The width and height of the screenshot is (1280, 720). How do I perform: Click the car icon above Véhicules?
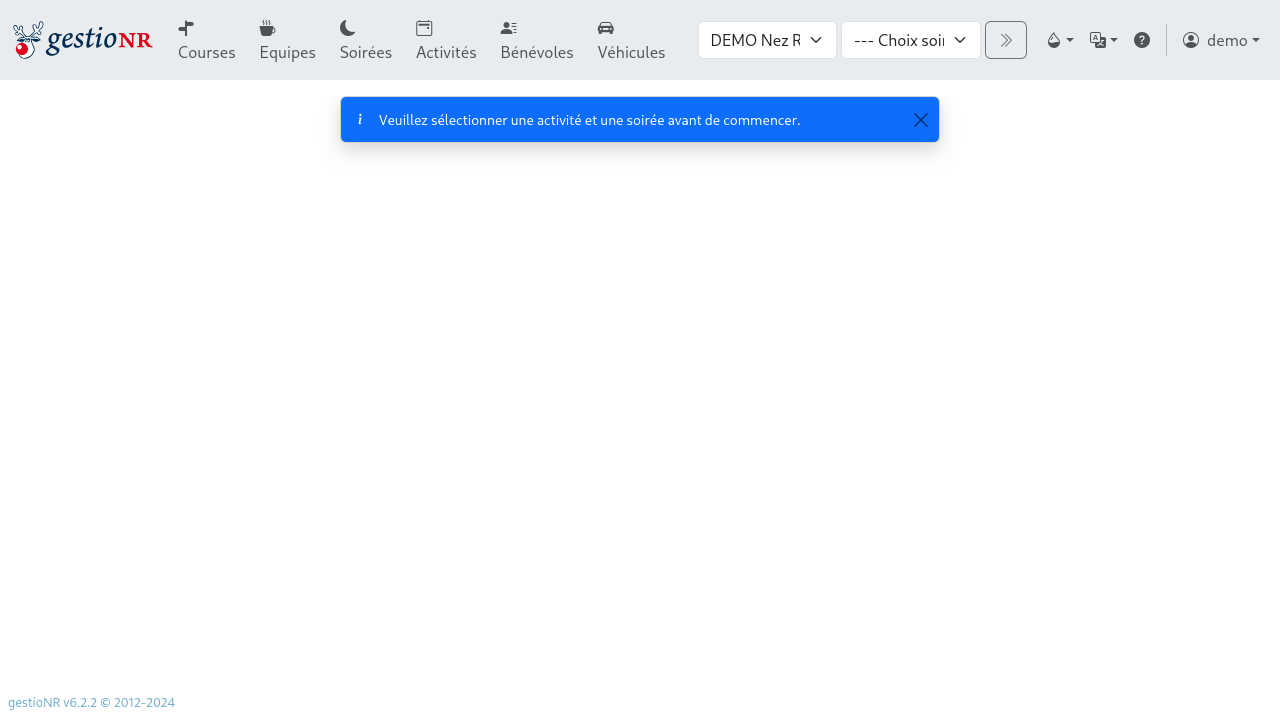(x=606, y=28)
